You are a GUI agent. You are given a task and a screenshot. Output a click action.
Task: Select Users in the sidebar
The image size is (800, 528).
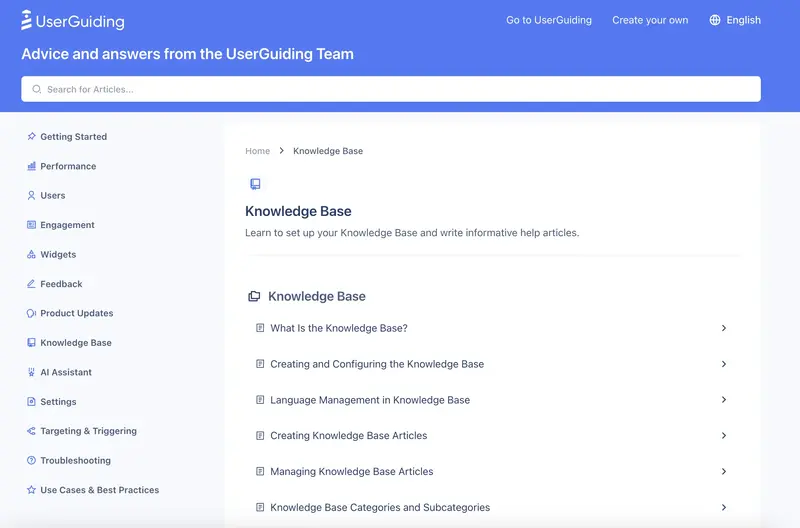point(53,195)
